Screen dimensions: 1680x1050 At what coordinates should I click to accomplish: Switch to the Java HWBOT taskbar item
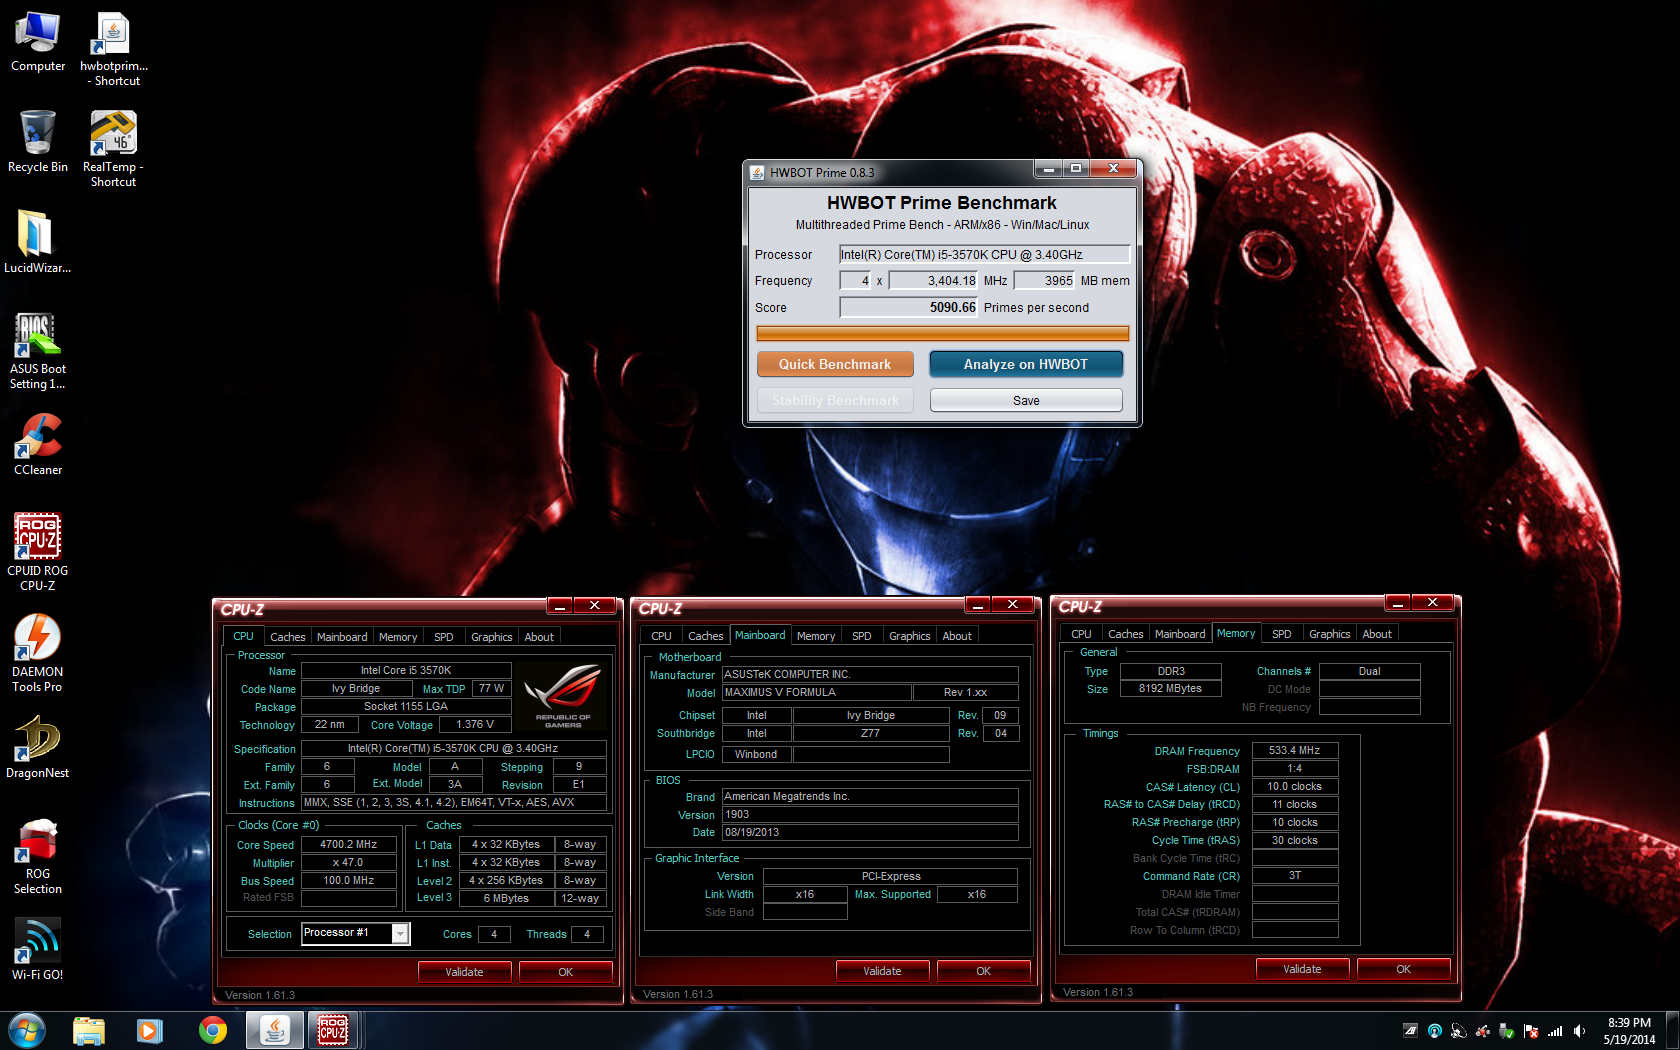pos(275,1030)
